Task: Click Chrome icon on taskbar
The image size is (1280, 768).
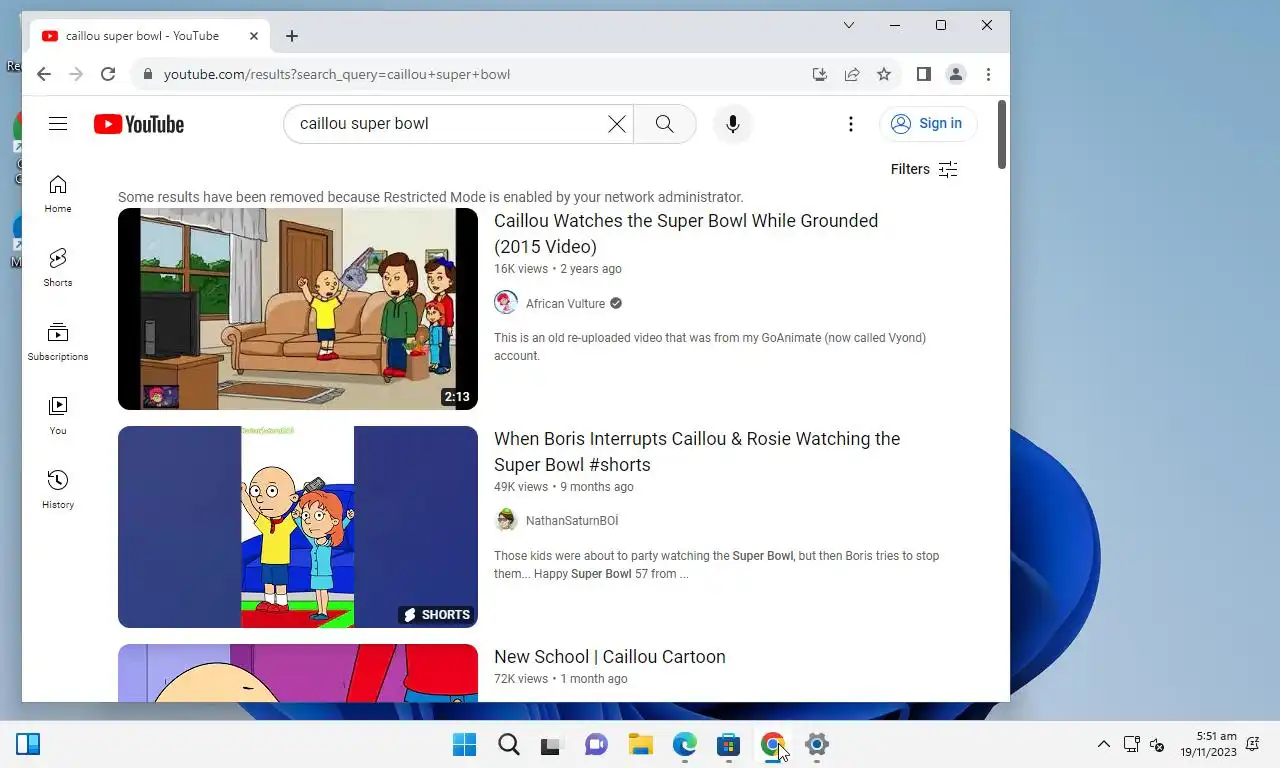Action: (x=773, y=744)
